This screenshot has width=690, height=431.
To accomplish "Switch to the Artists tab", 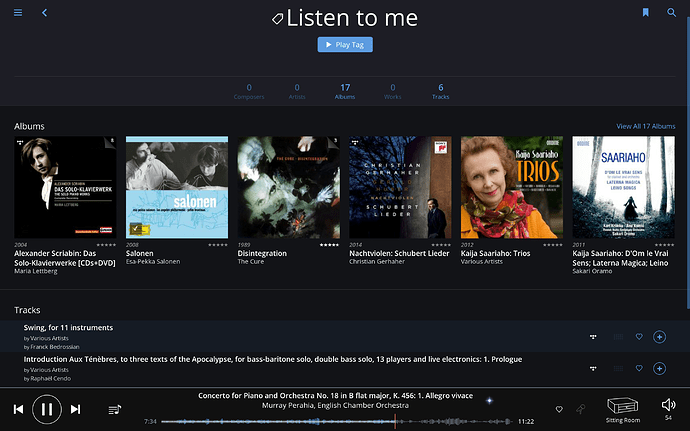I will coord(297,92).
